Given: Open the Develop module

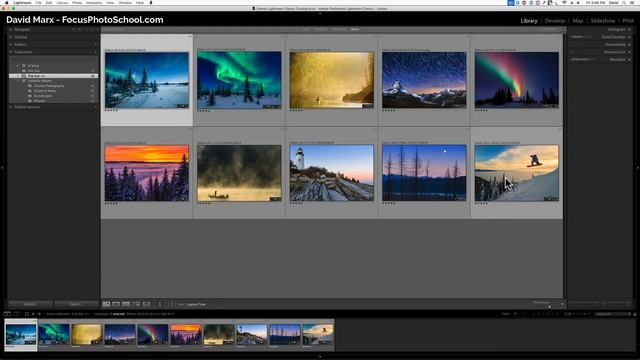Looking at the screenshot, I should tap(555, 20).
